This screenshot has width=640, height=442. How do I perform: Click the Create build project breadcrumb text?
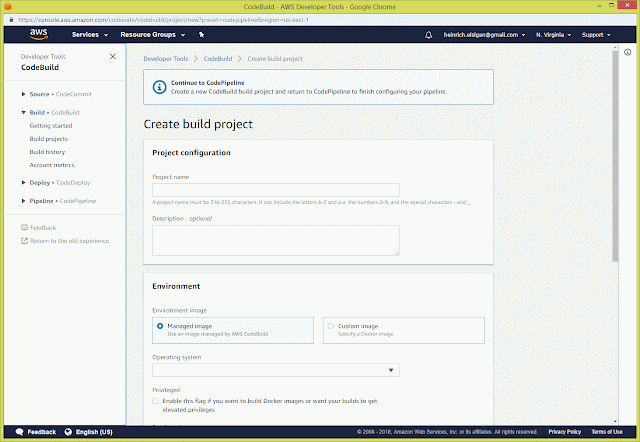275,59
